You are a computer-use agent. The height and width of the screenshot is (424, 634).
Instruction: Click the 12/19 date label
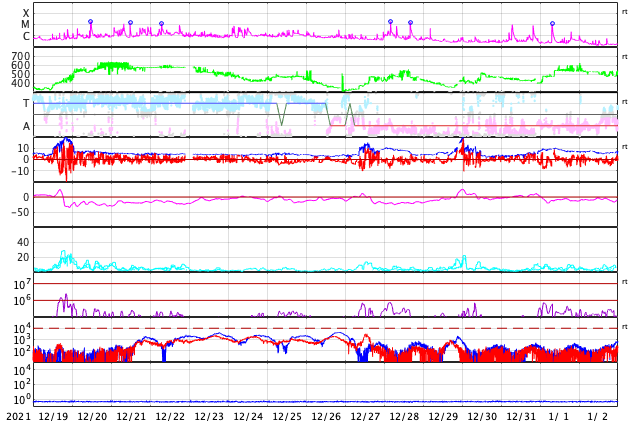[x=53, y=417]
